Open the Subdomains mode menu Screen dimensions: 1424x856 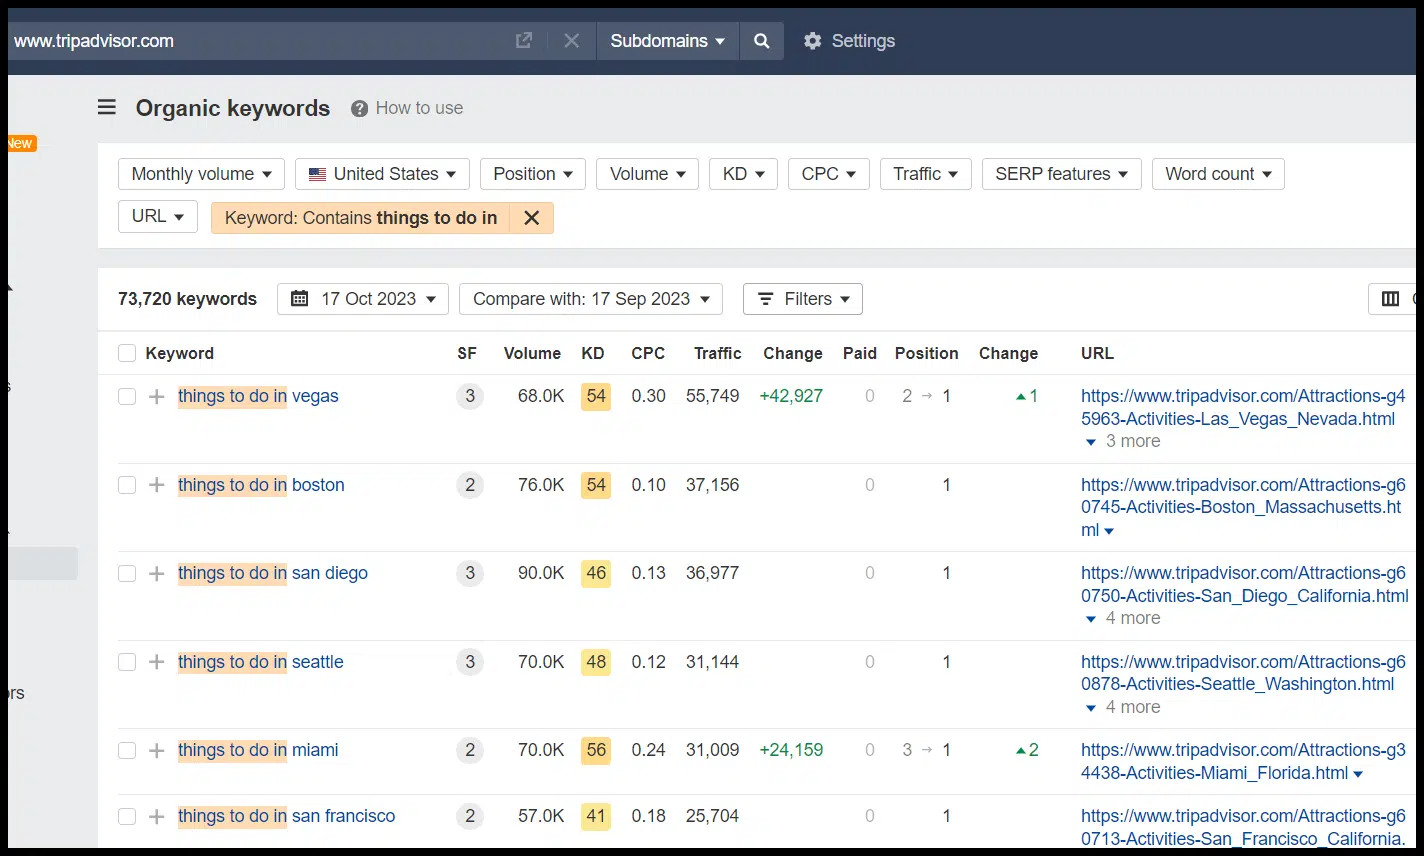(x=667, y=41)
